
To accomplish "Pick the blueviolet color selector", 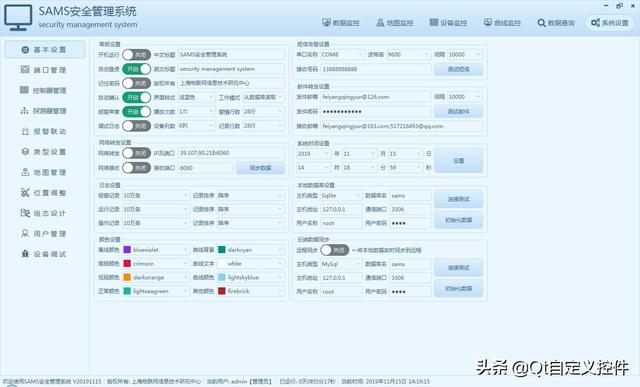I will (x=156, y=249).
